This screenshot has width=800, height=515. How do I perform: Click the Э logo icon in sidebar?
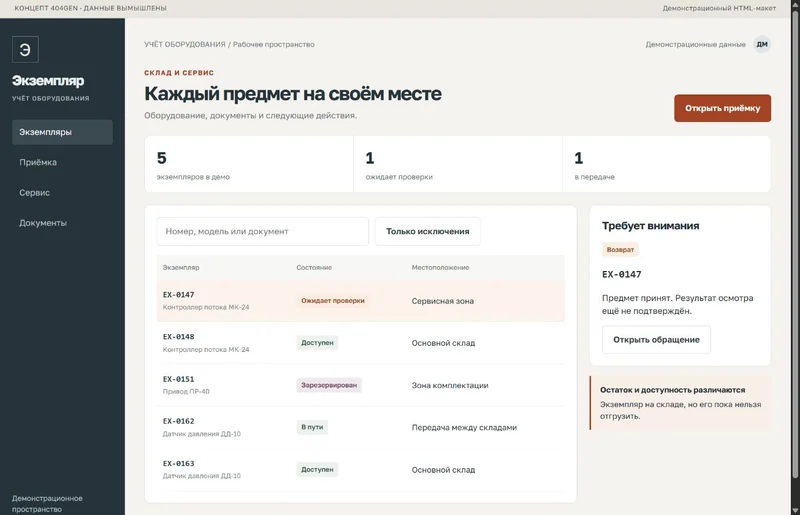click(25, 50)
